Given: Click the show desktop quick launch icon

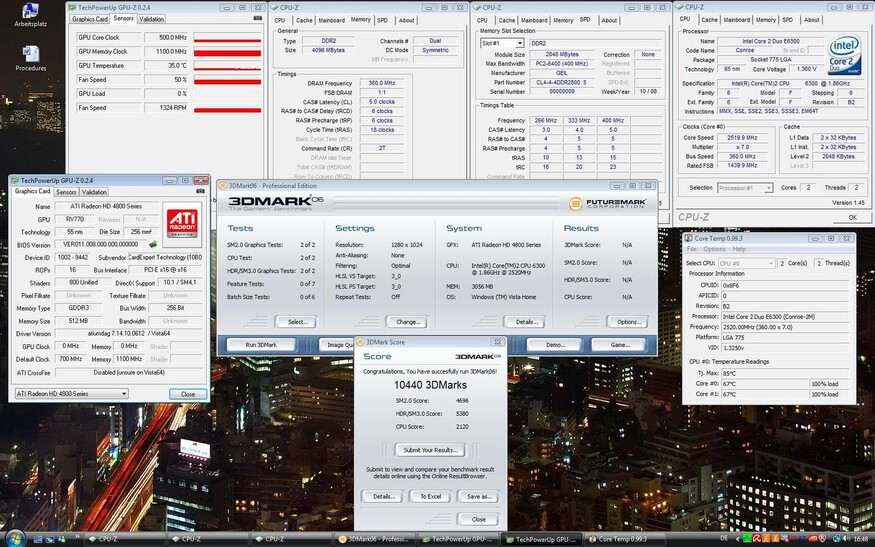Looking at the screenshot, I should tap(38, 539).
